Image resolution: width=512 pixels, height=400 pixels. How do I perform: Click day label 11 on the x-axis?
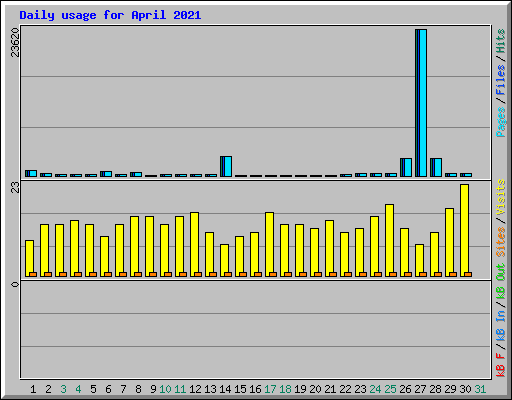pos(180,389)
